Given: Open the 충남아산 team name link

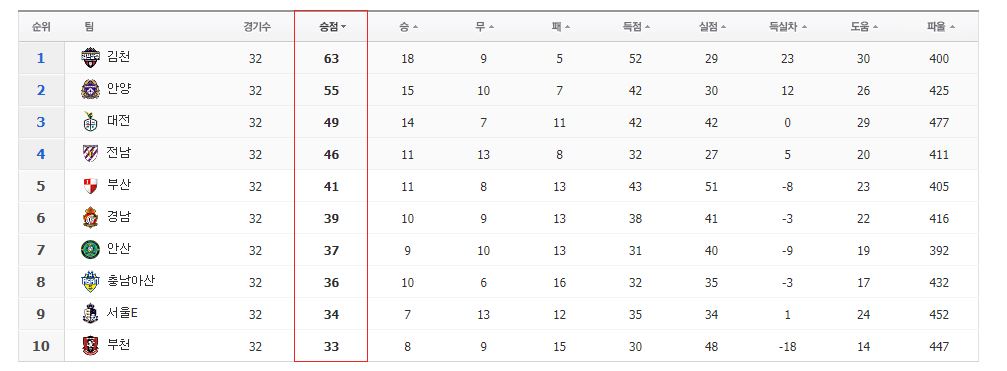Looking at the screenshot, I should (x=130, y=280).
